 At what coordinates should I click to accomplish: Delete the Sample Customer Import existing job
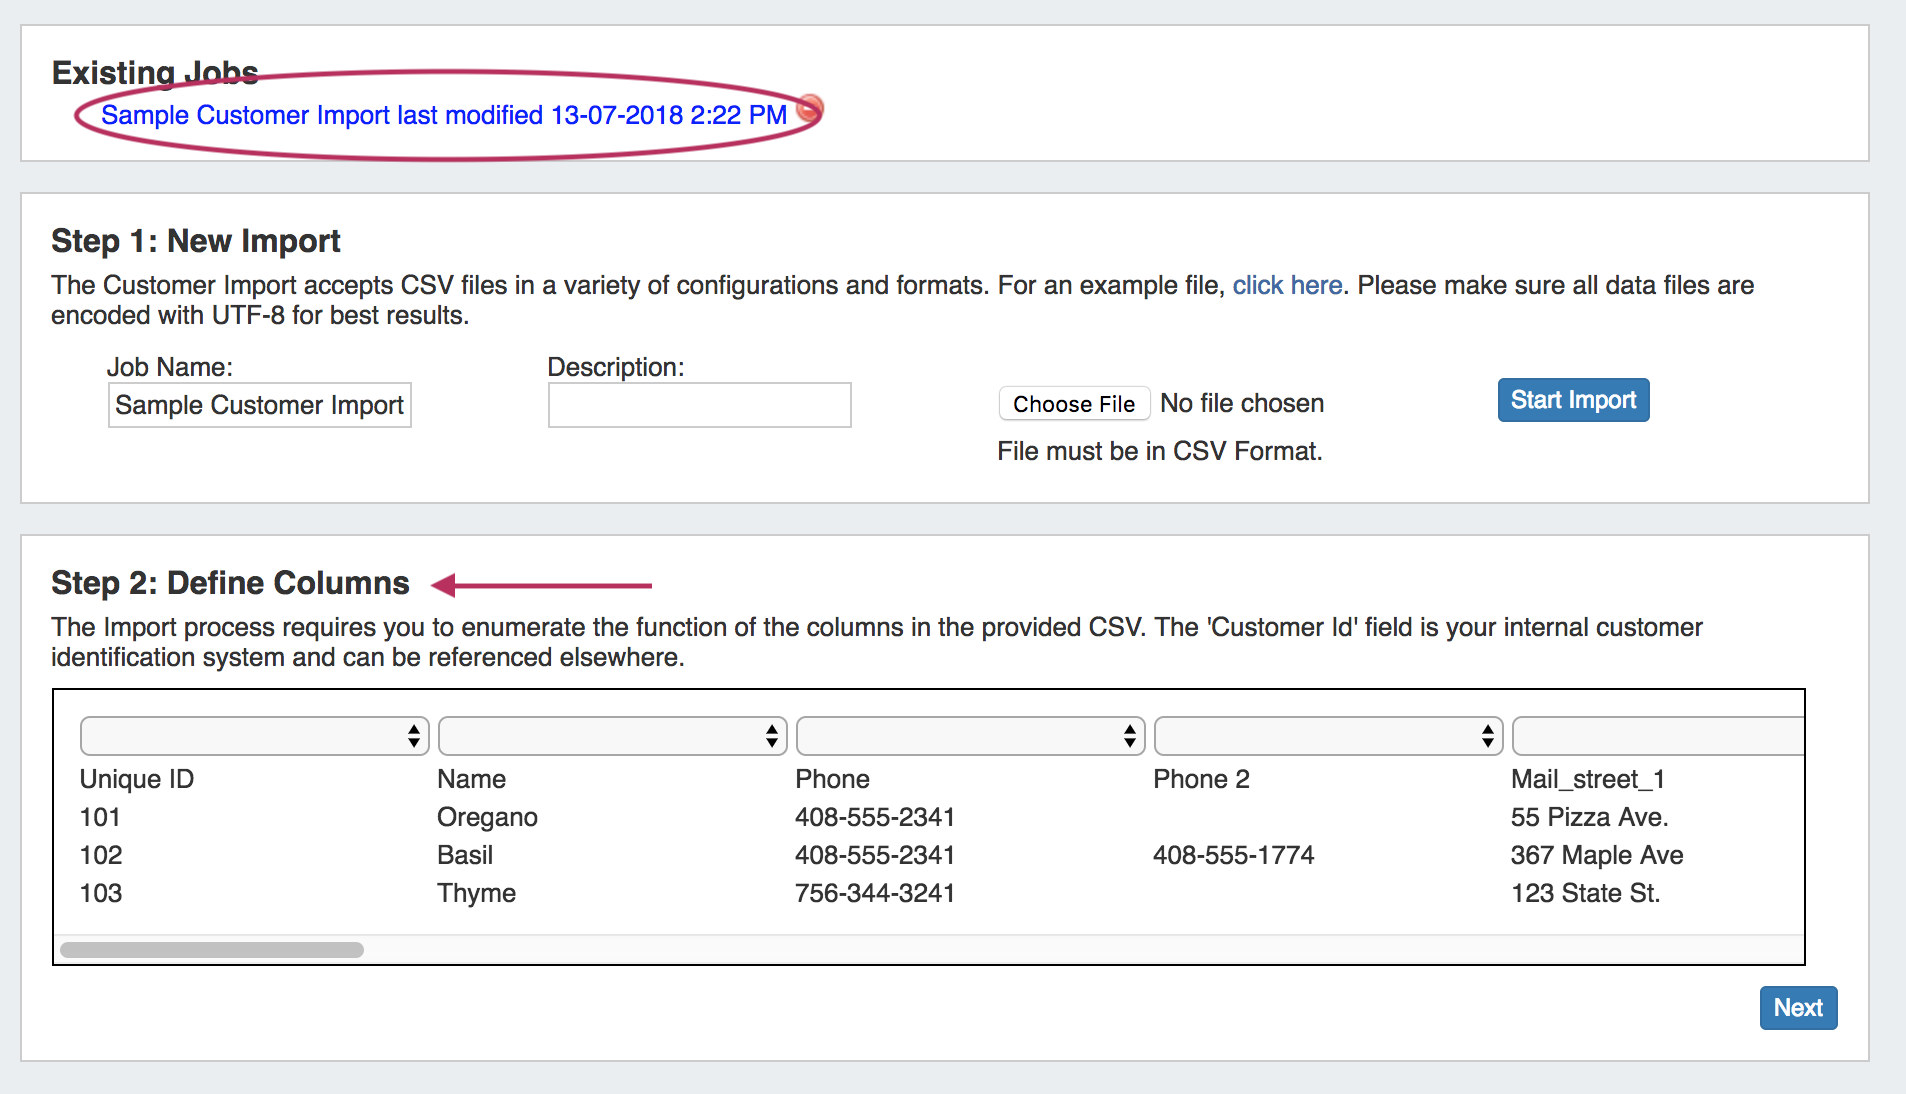click(x=810, y=107)
